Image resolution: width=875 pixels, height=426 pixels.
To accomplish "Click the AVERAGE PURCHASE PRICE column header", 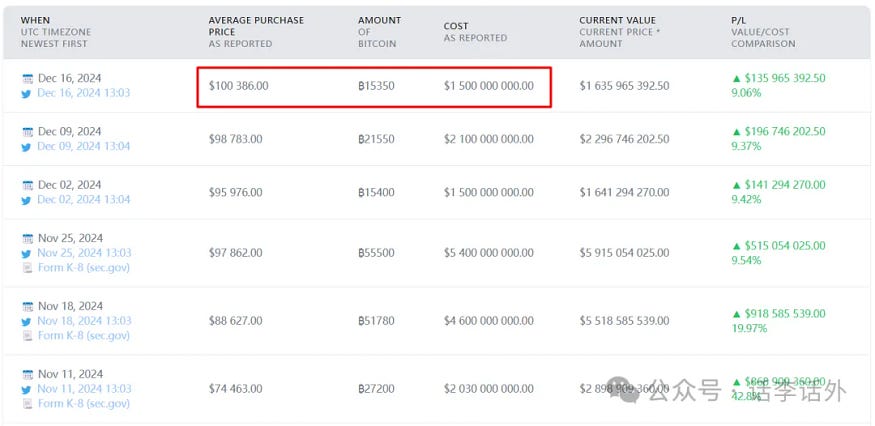I will point(256,26).
